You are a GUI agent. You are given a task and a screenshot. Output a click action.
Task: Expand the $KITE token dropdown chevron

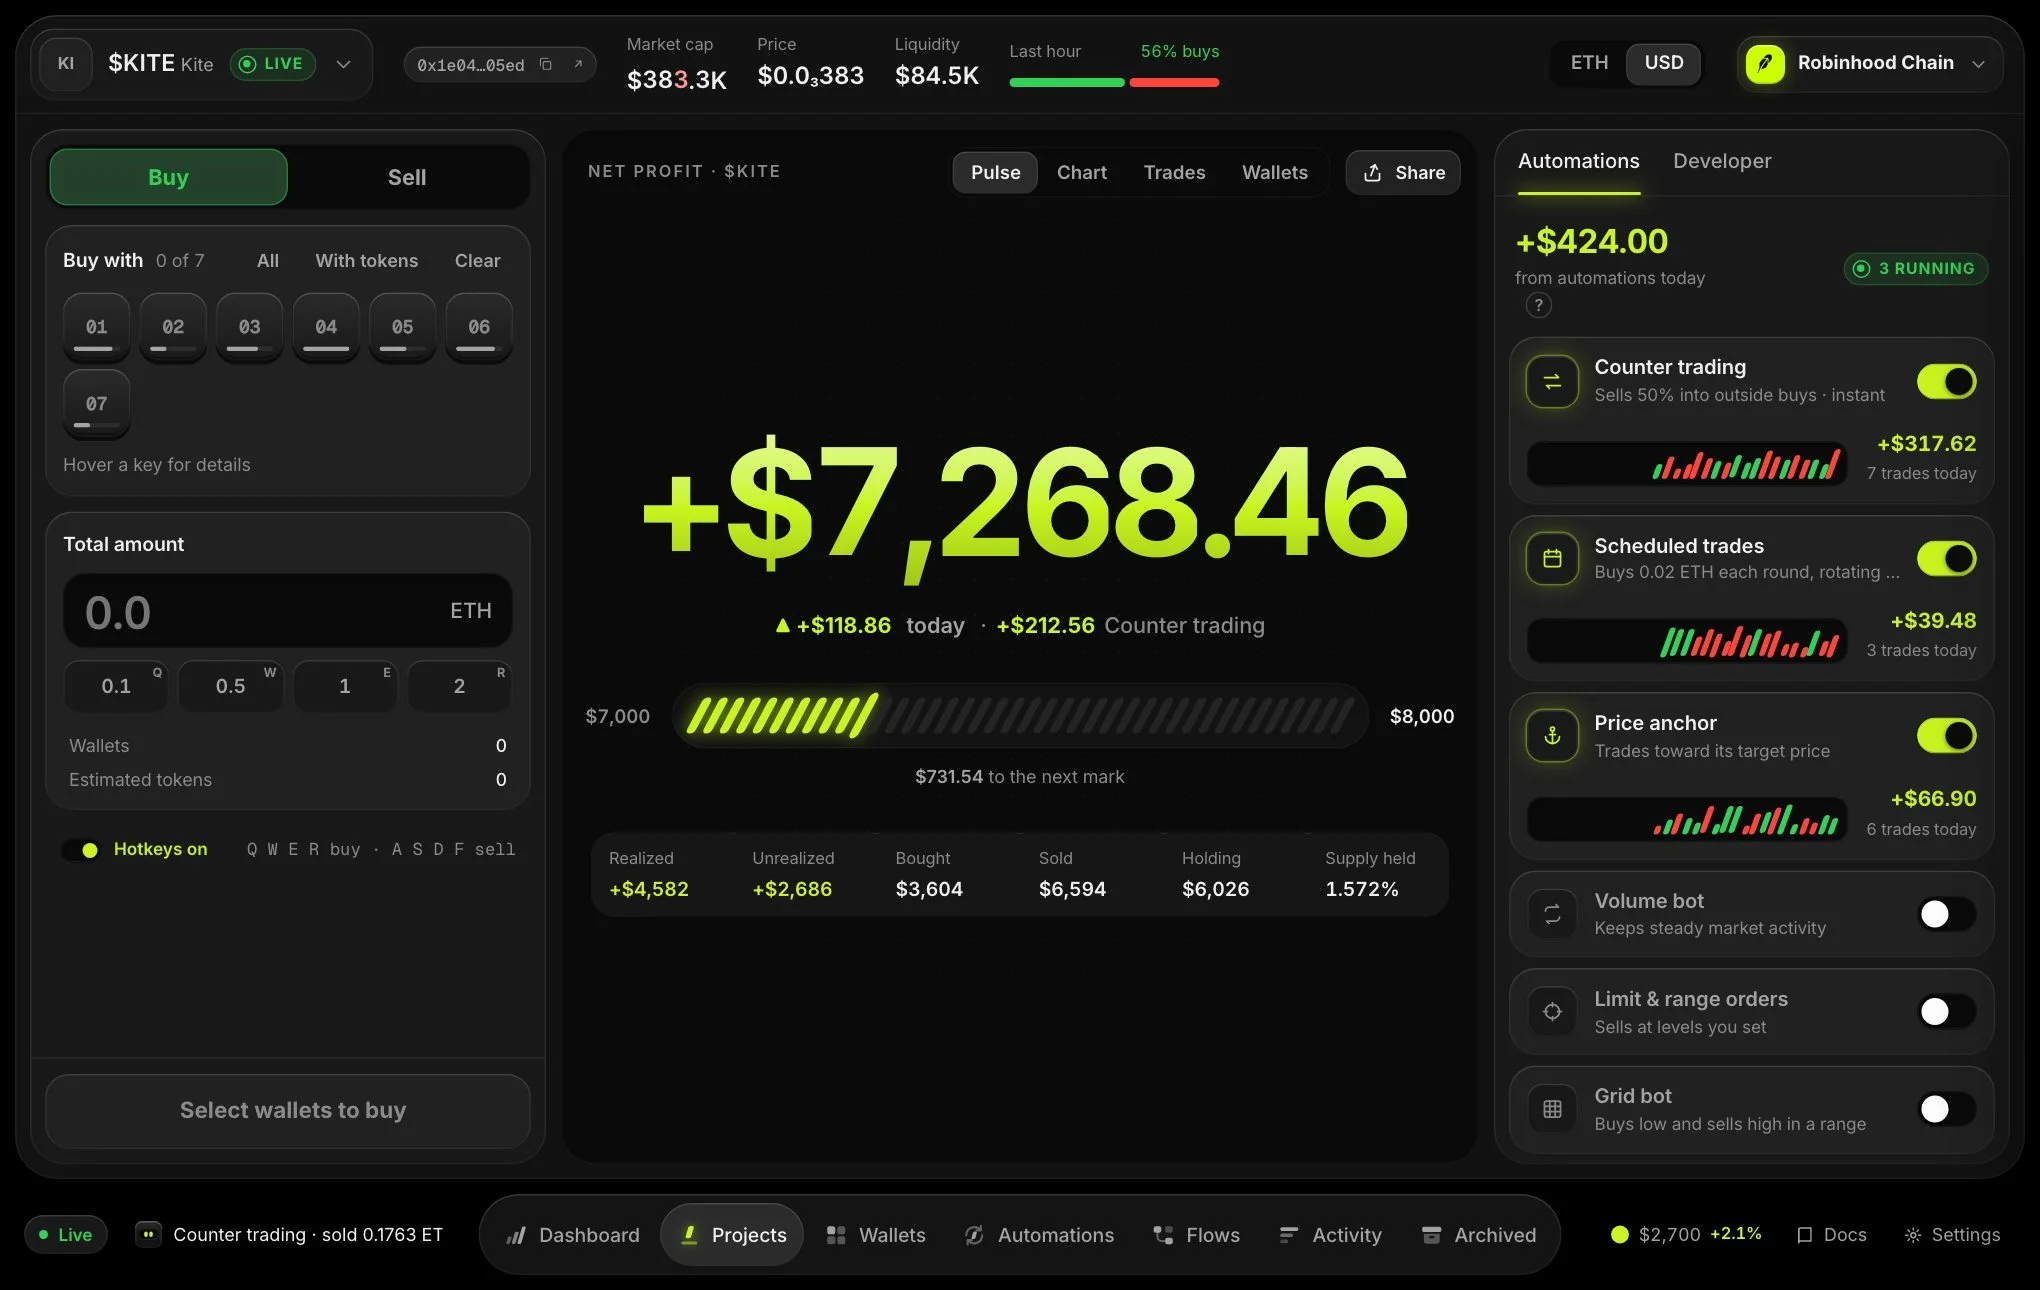[343, 64]
